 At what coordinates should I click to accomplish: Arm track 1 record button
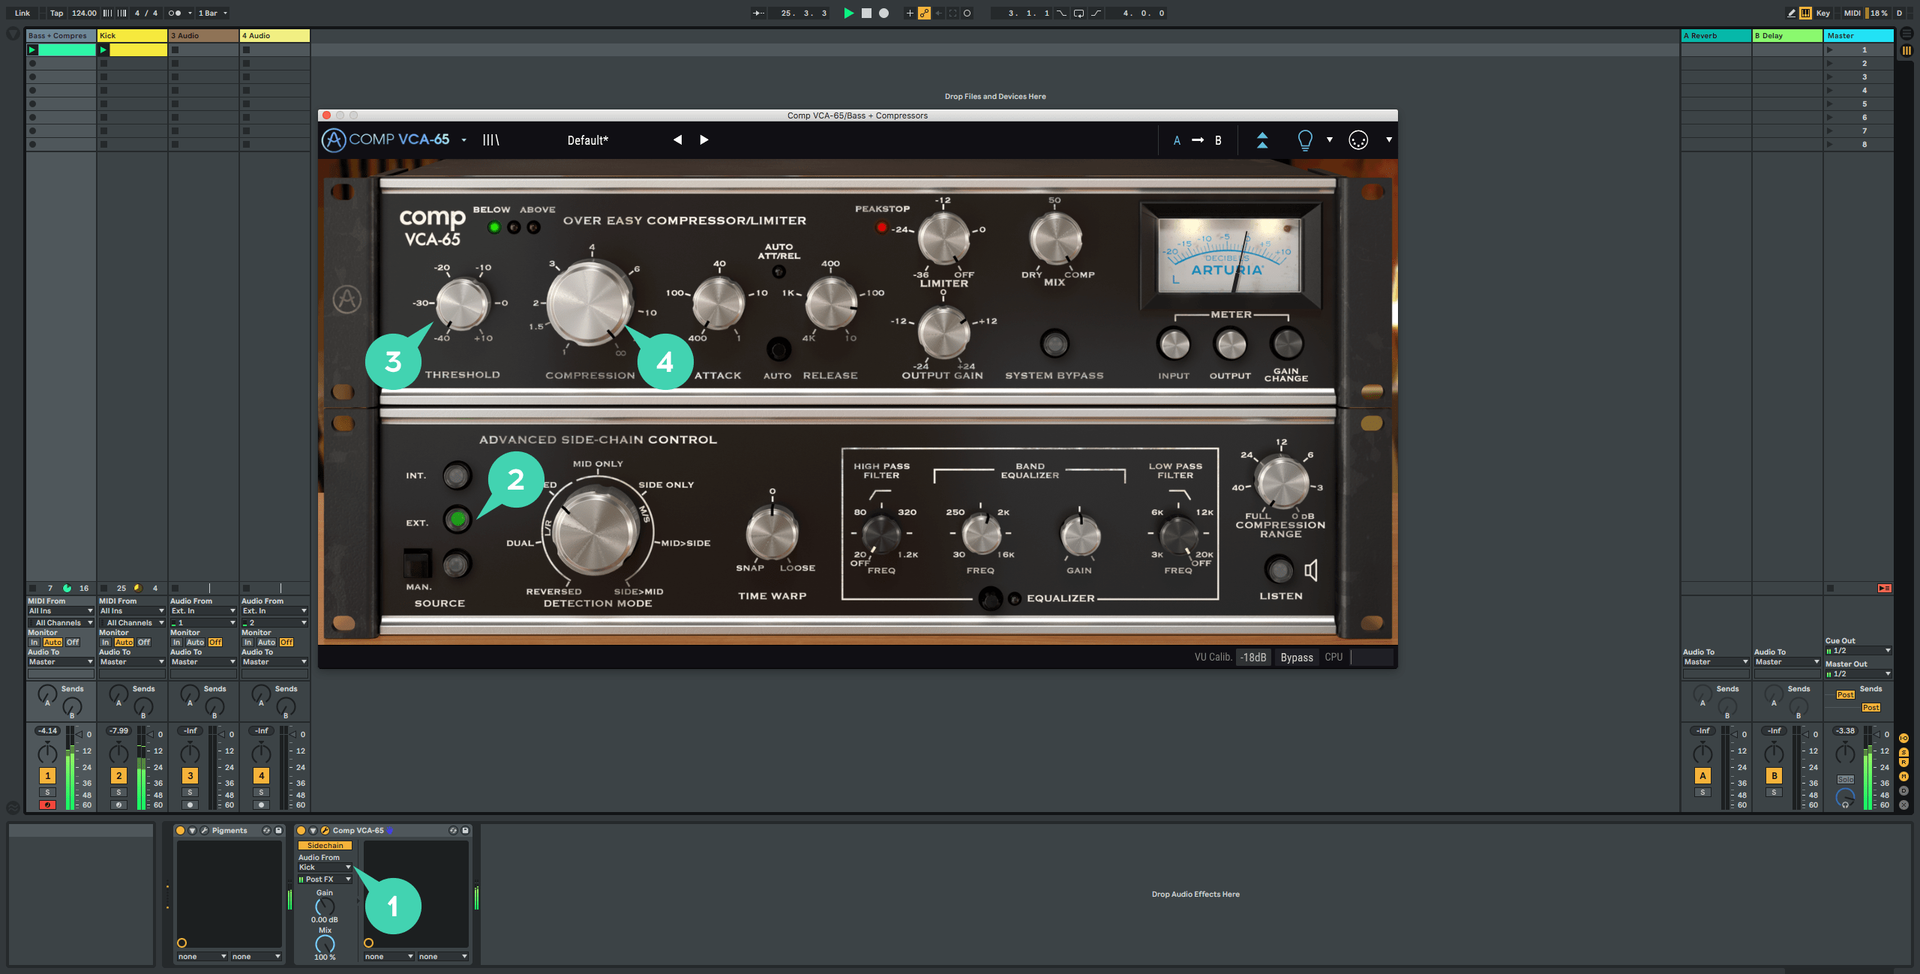pyautogui.click(x=47, y=805)
